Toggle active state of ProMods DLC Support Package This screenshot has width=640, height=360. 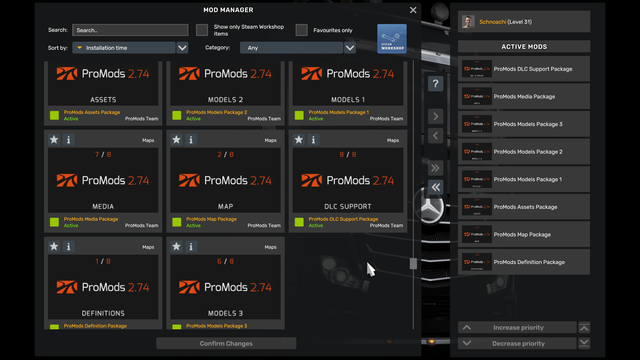click(x=299, y=222)
